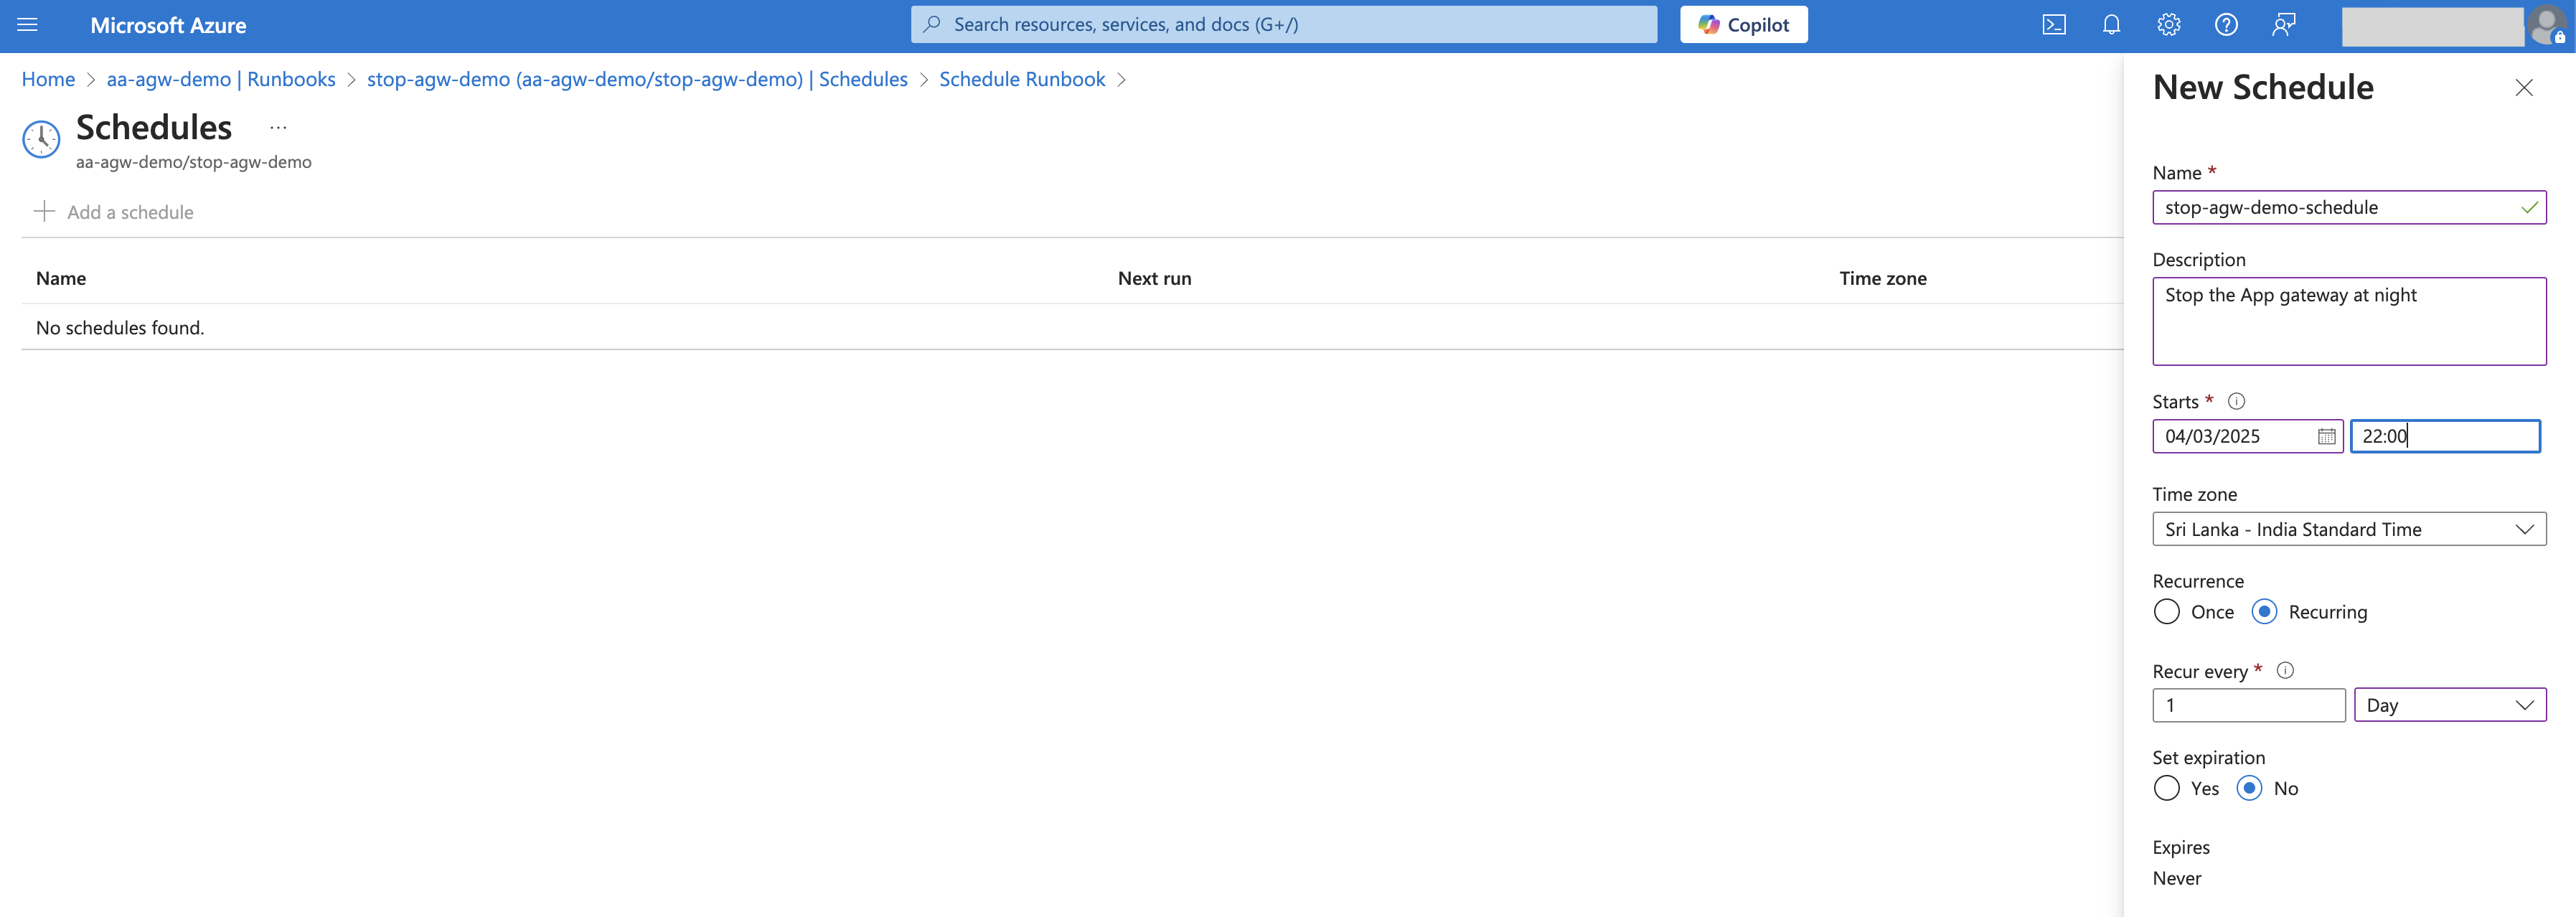Set expiration to No
The height and width of the screenshot is (917, 2576).
(x=2249, y=788)
